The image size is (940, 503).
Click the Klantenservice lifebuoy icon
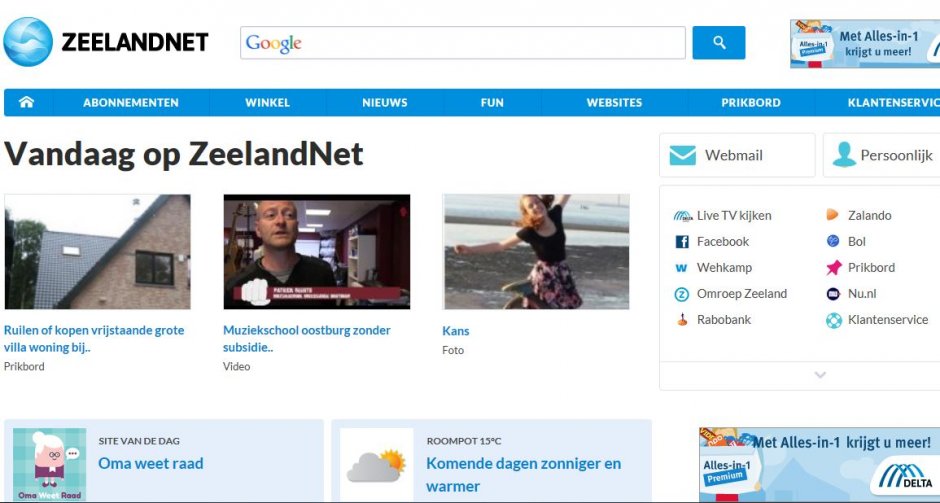pyautogui.click(x=833, y=320)
